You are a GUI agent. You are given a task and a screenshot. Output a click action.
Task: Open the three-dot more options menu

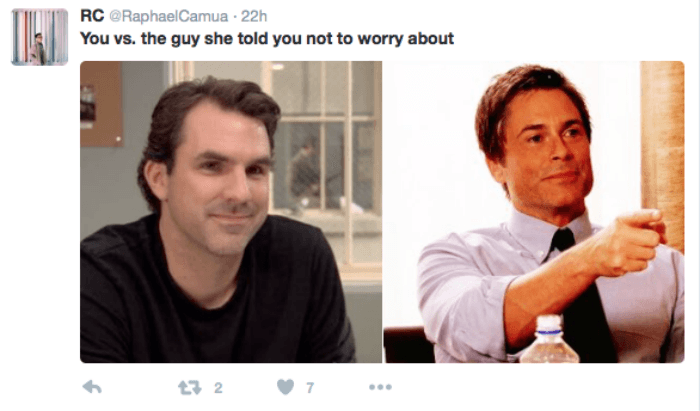[380, 387]
